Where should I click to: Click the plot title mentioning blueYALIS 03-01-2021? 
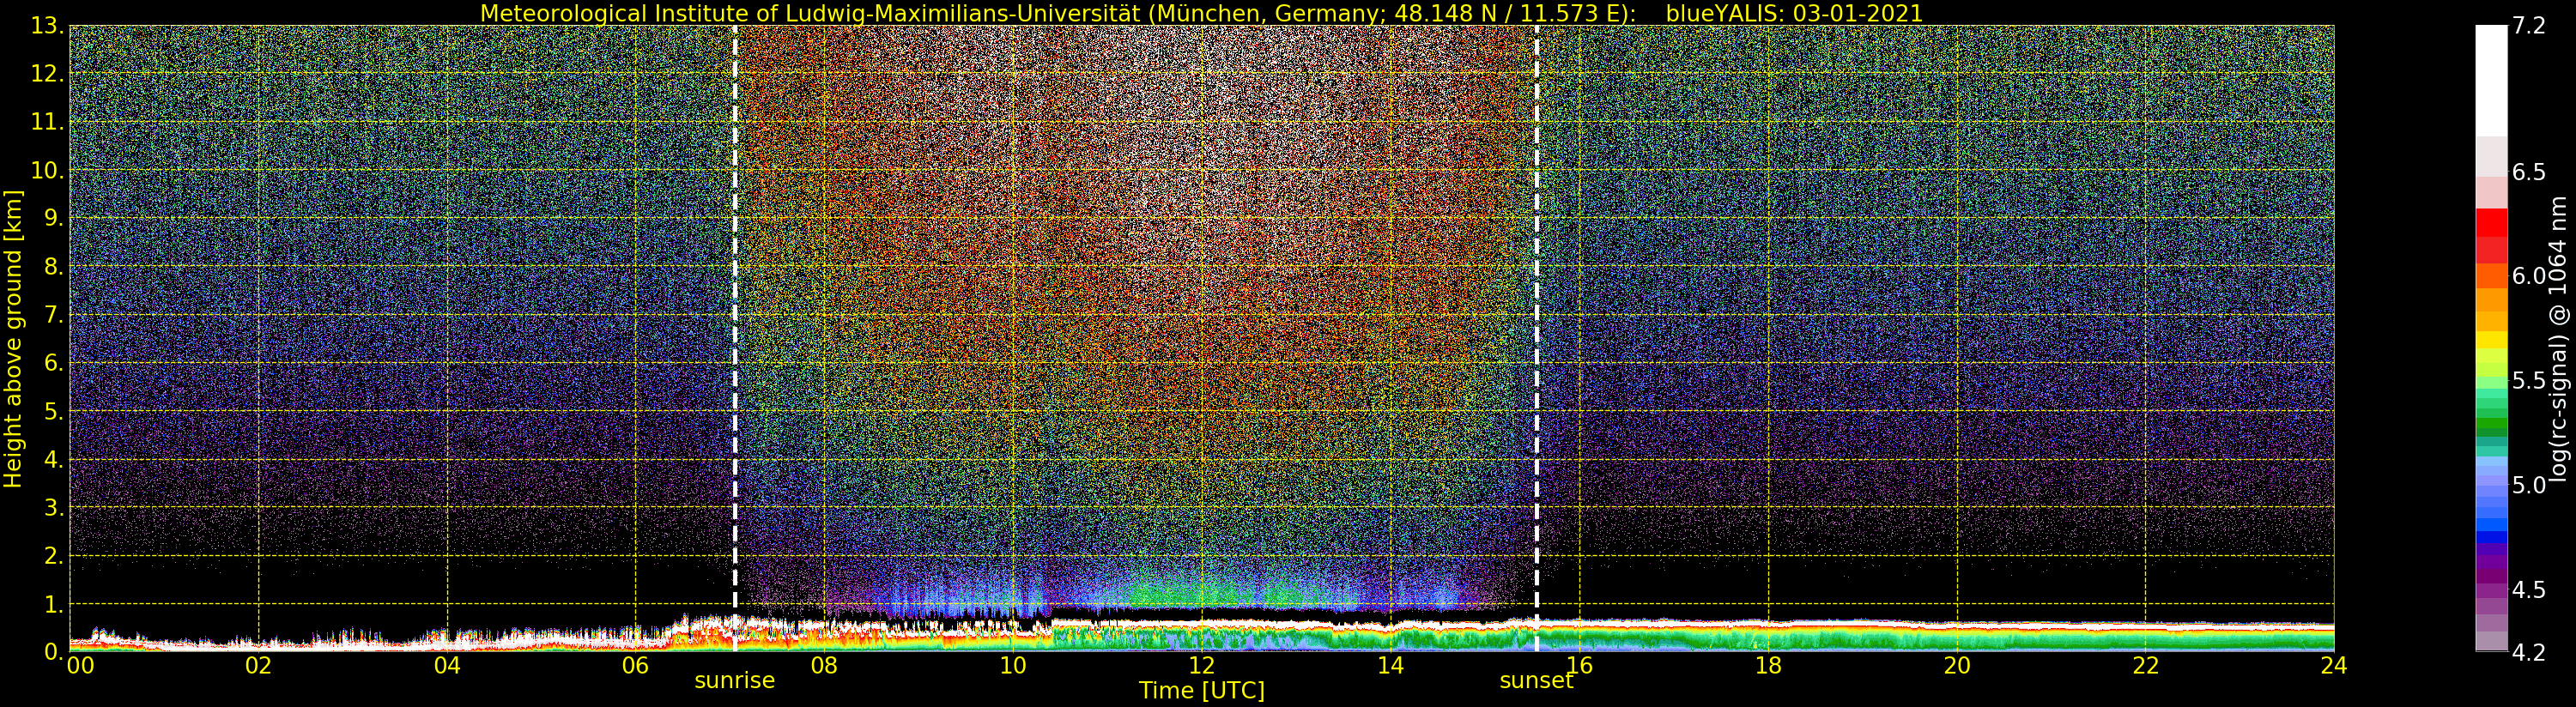[1201, 13]
